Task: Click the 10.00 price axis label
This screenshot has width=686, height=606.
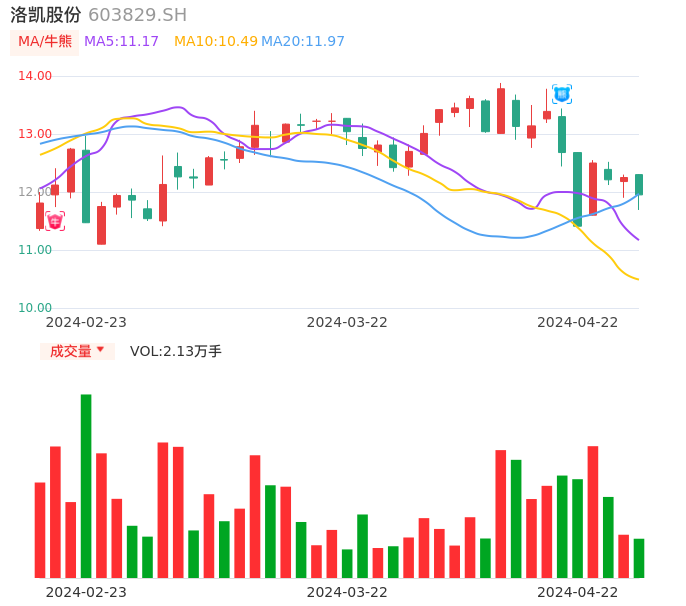Action: [35, 308]
